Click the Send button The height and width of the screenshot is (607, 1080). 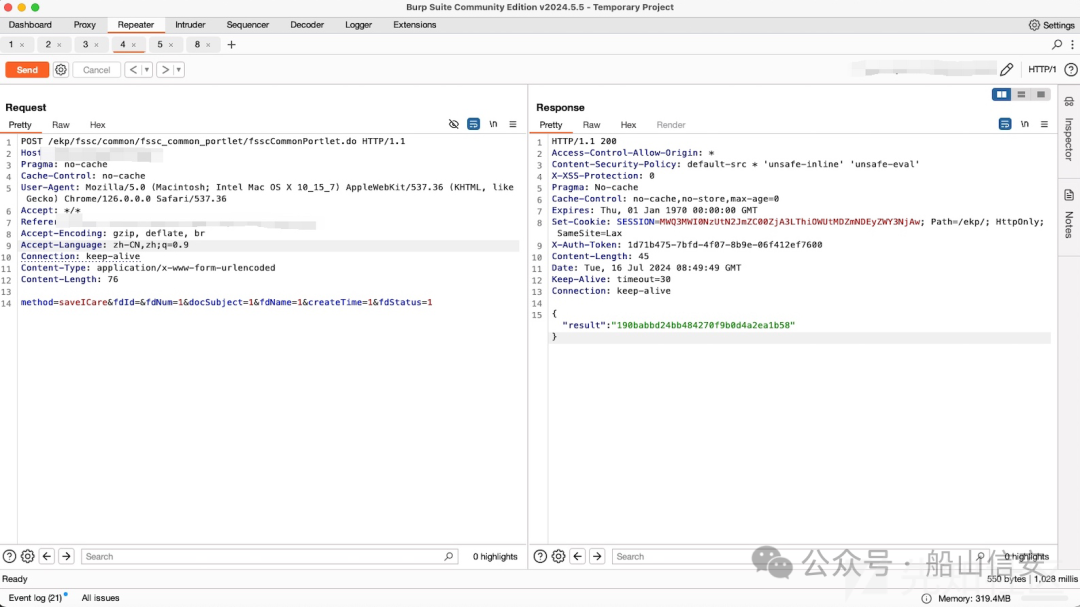pyautogui.click(x=27, y=70)
